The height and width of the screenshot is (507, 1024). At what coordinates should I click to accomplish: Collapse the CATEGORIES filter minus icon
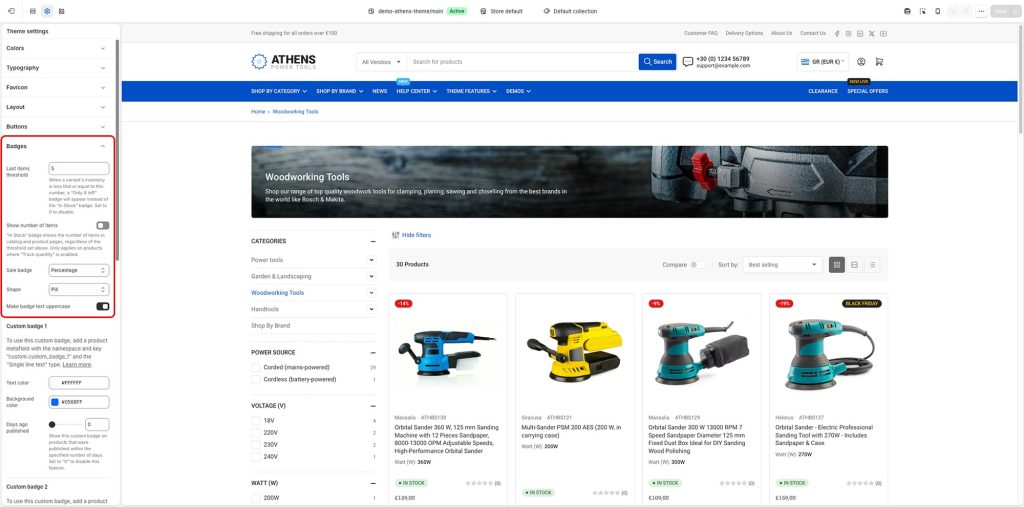tap(373, 241)
